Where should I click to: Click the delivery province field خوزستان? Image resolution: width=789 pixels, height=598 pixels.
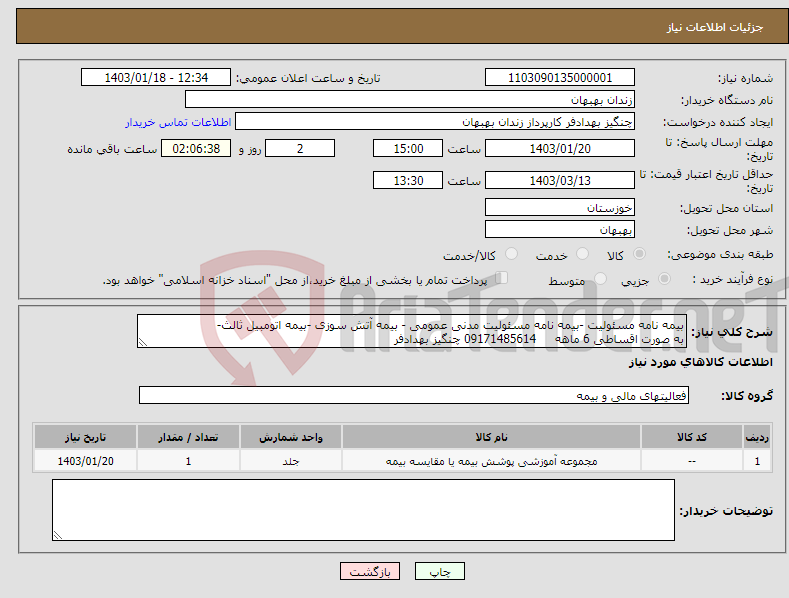(560, 207)
